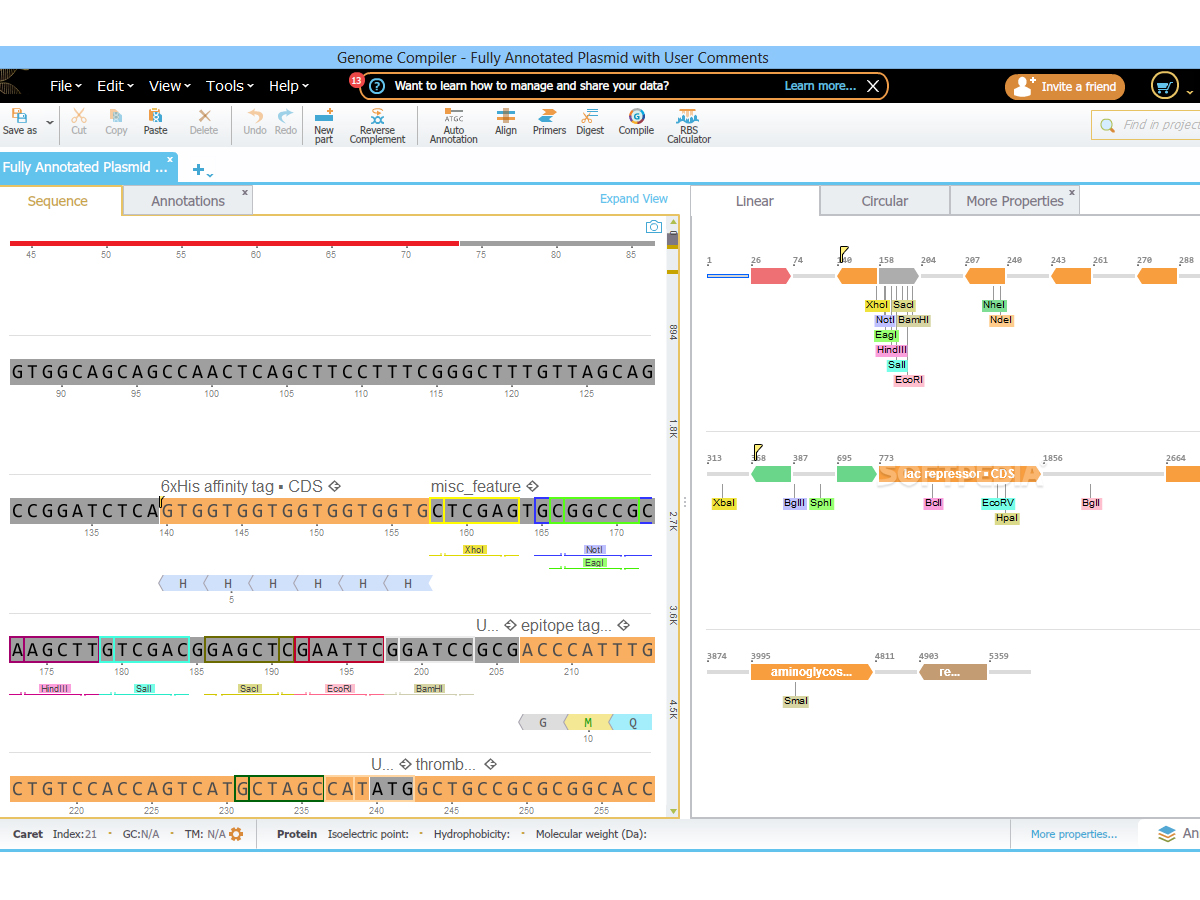Switch to the Circular view tab
1200x900 pixels.
pos(884,201)
